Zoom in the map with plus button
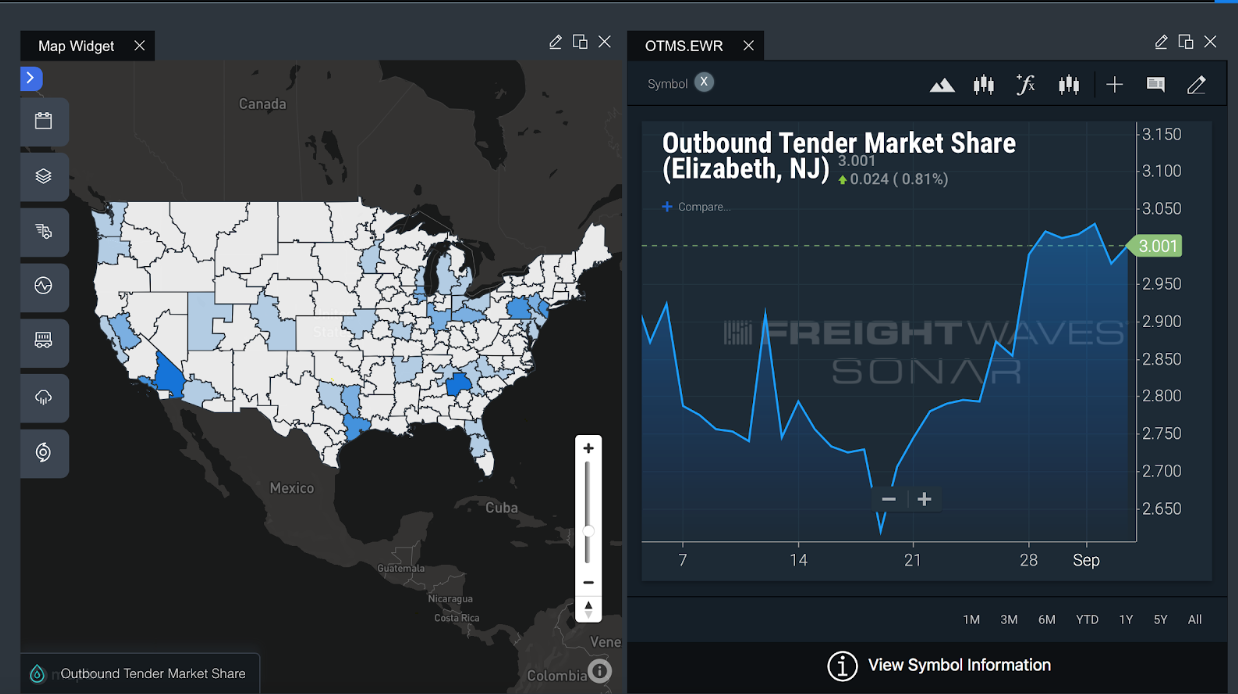Image resolution: width=1238 pixels, height=694 pixels. pyautogui.click(x=589, y=448)
